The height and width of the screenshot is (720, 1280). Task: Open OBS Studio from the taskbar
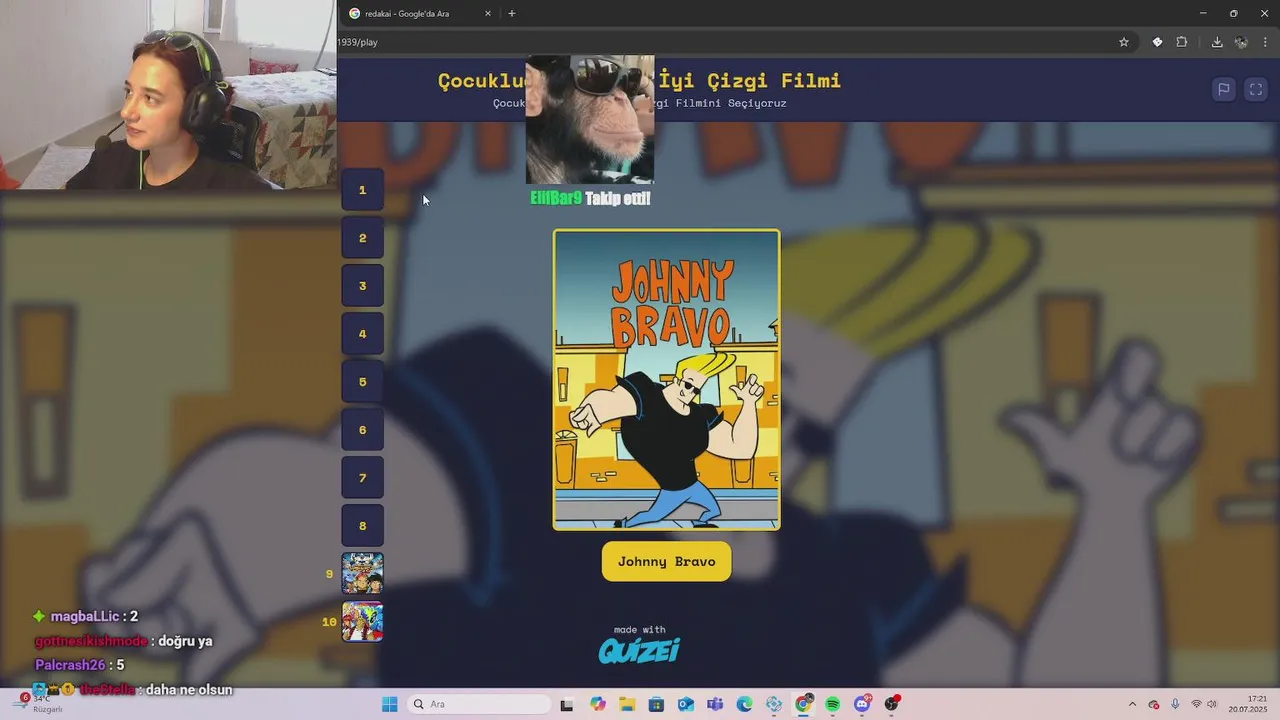pyautogui.click(x=891, y=704)
